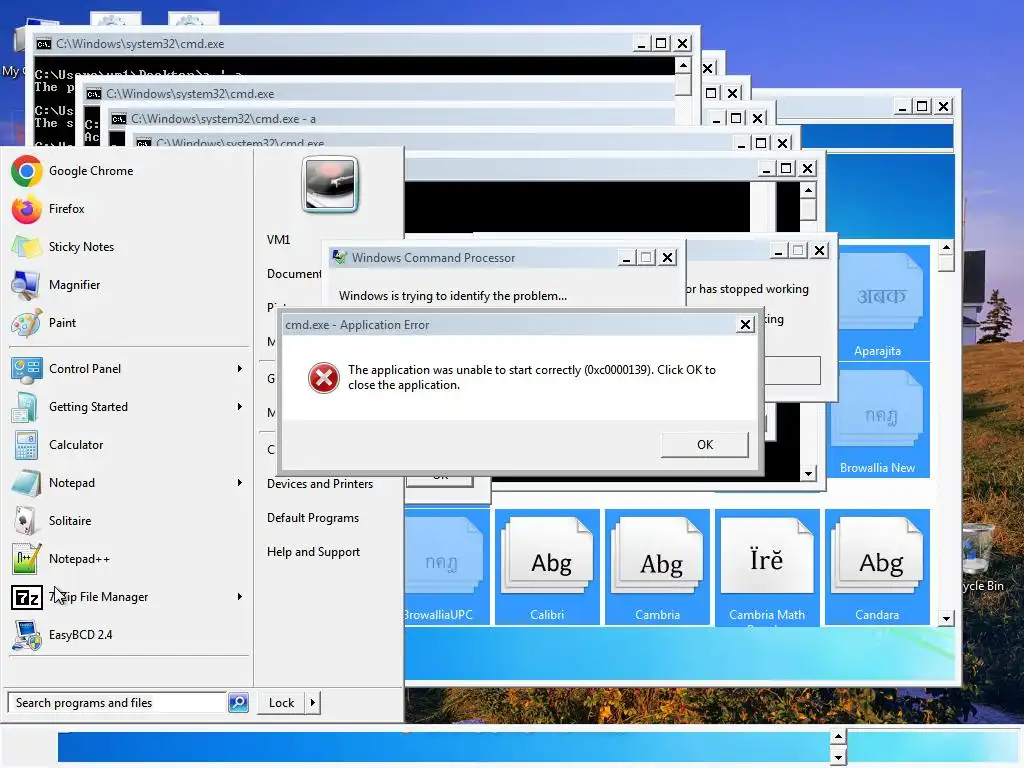
Task: Click scroll down arrow in the black console window
Action: coord(808,474)
